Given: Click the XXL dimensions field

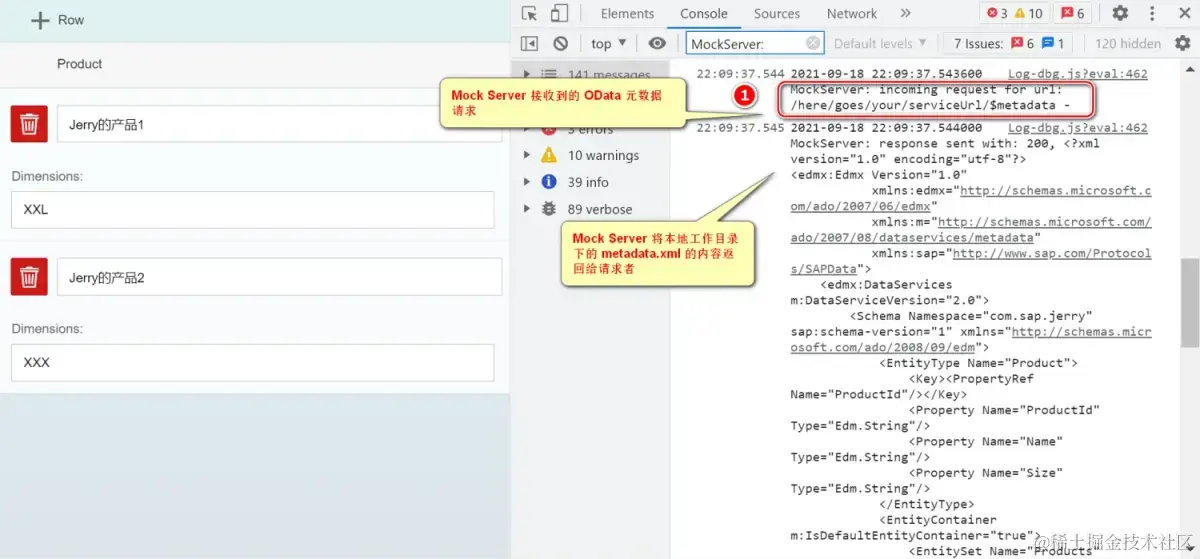Looking at the screenshot, I should [253, 210].
